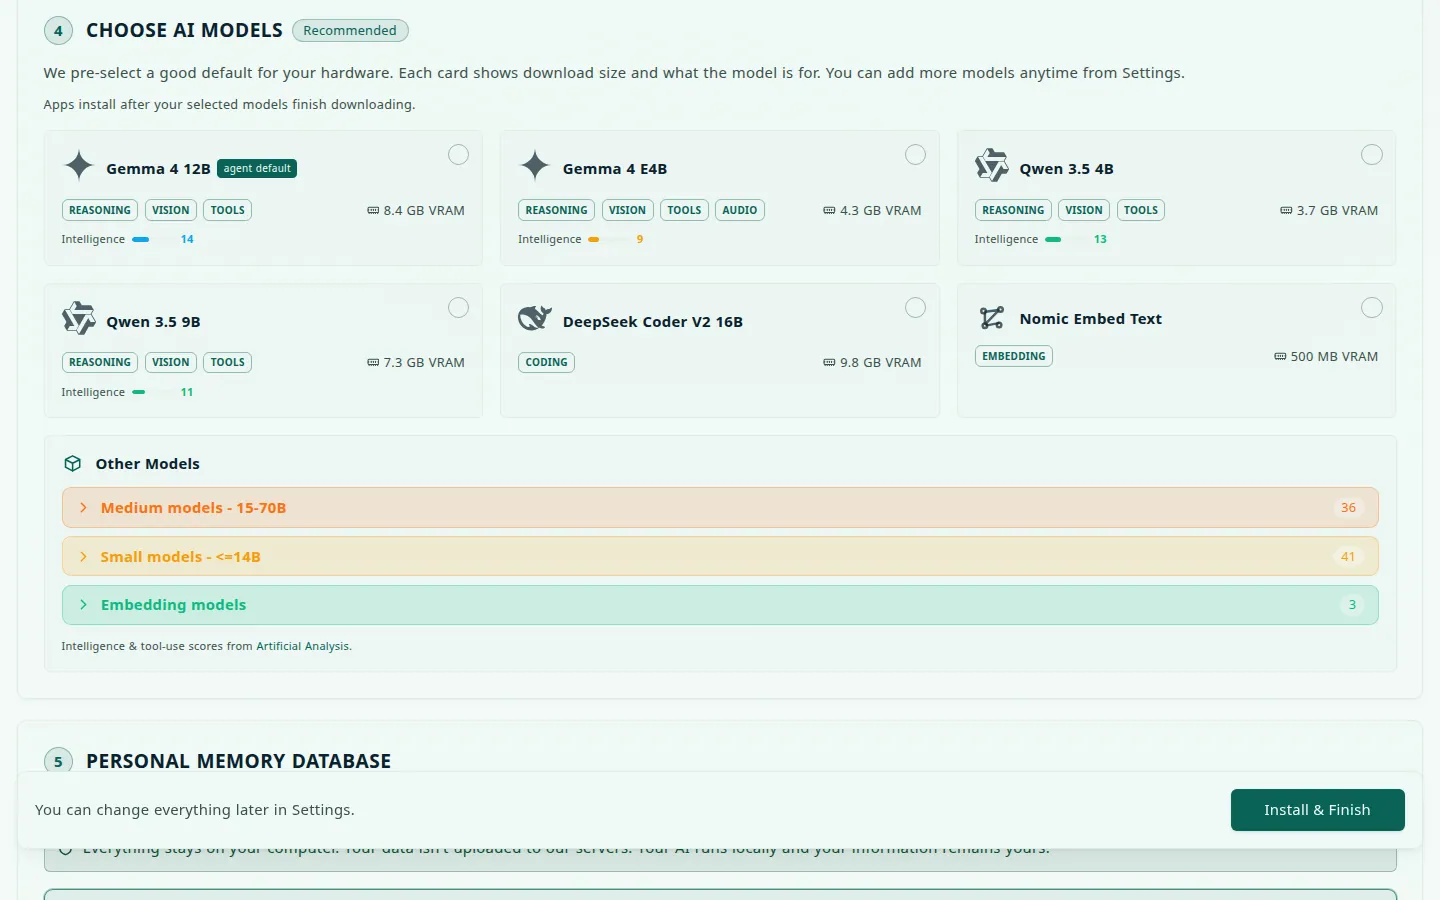This screenshot has width=1440, height=900.
Task: Click the EMBEDDING tag on Nomic Embed
Action: pos(1013,357)
